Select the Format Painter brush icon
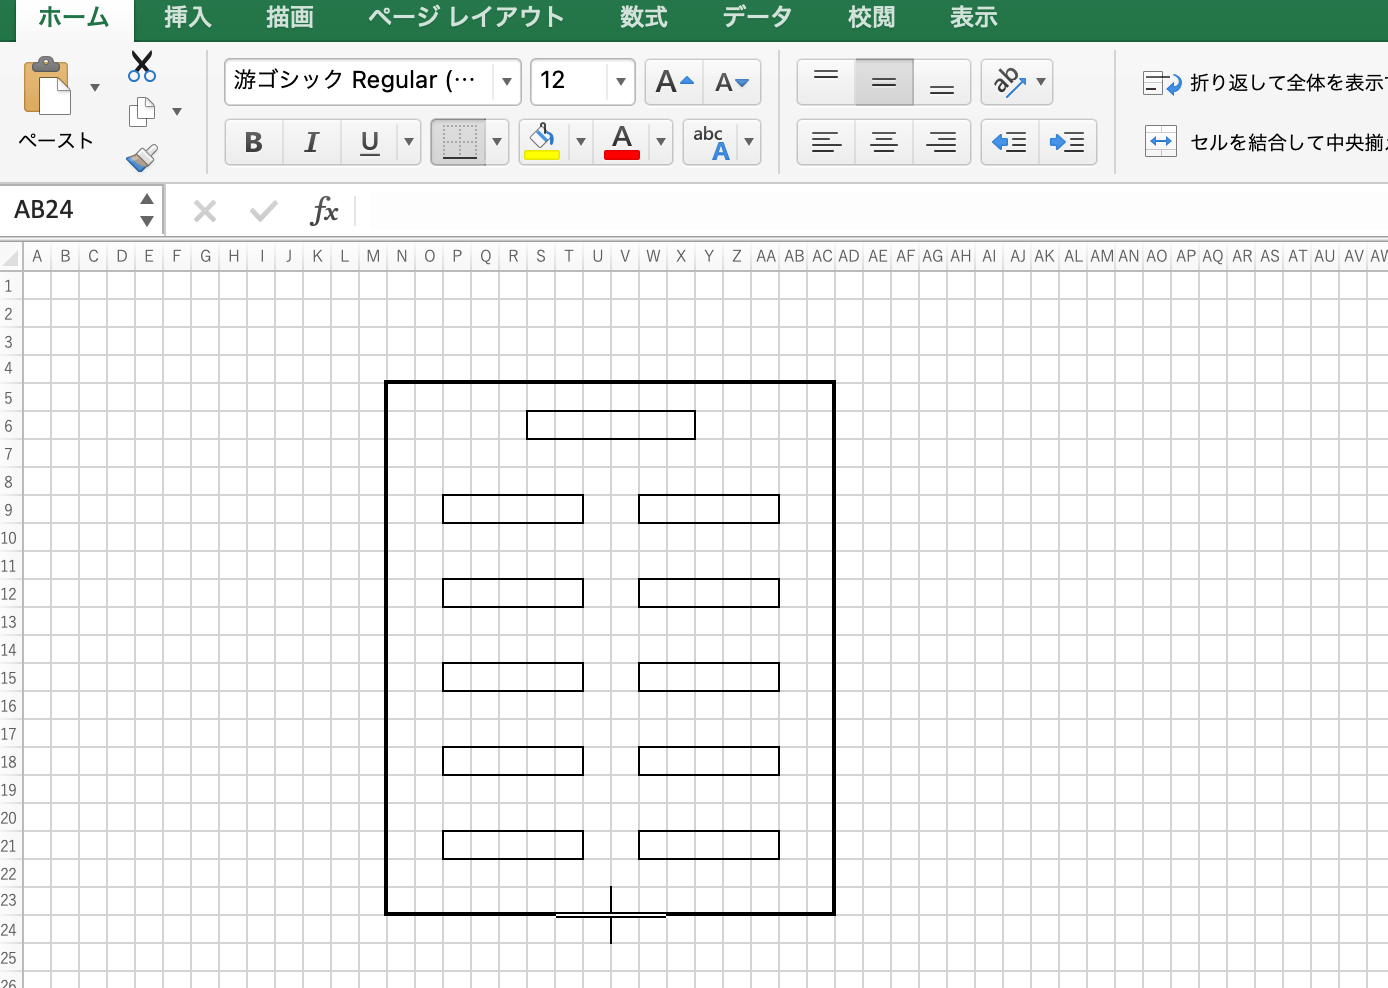Viewport: 1388px width, 988px height. click(142, 157)
